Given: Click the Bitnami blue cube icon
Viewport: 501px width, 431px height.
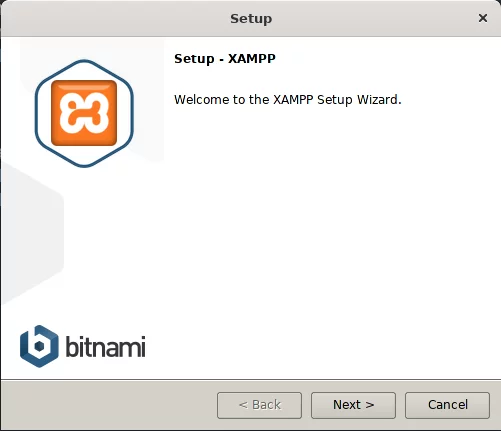Looking at the screenshot, I should pyautogui.click(x=39, y=346).
